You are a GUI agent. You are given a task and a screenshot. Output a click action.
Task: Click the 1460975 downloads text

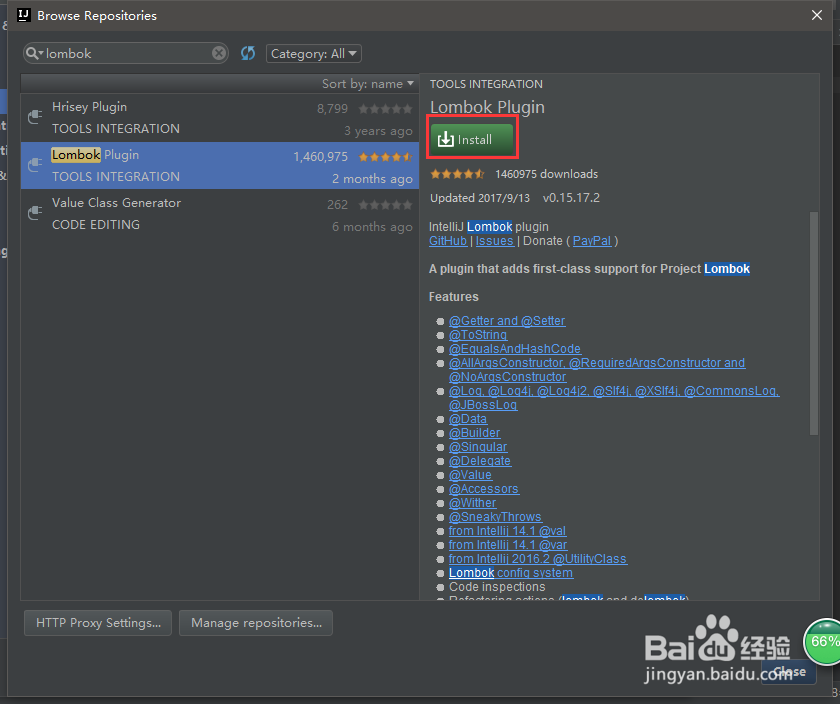546,174
